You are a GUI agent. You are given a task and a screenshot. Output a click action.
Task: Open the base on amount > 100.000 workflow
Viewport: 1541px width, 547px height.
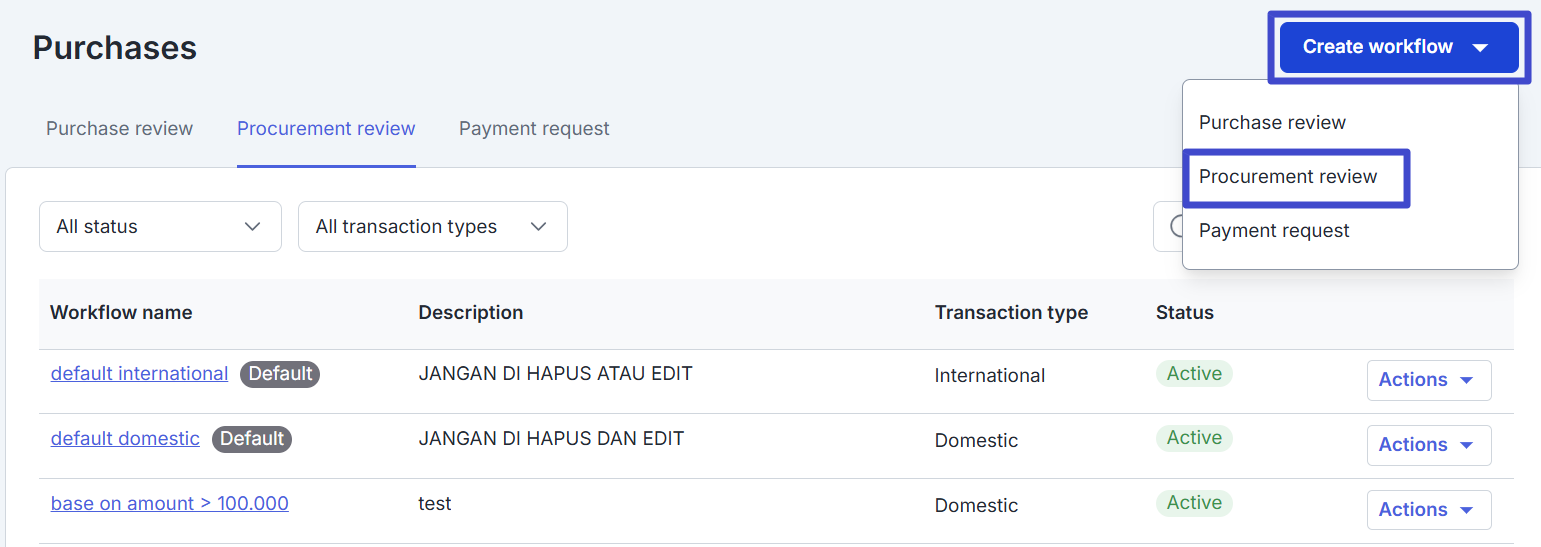(169, 504)
